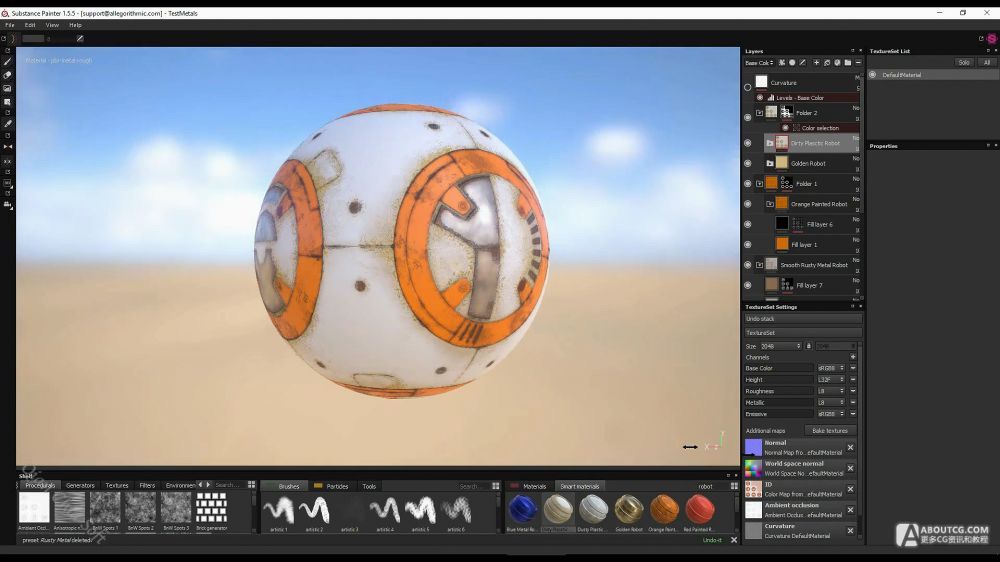Click the Bake textures button
The image size is (1000, 562).
[x=830, y=431]
